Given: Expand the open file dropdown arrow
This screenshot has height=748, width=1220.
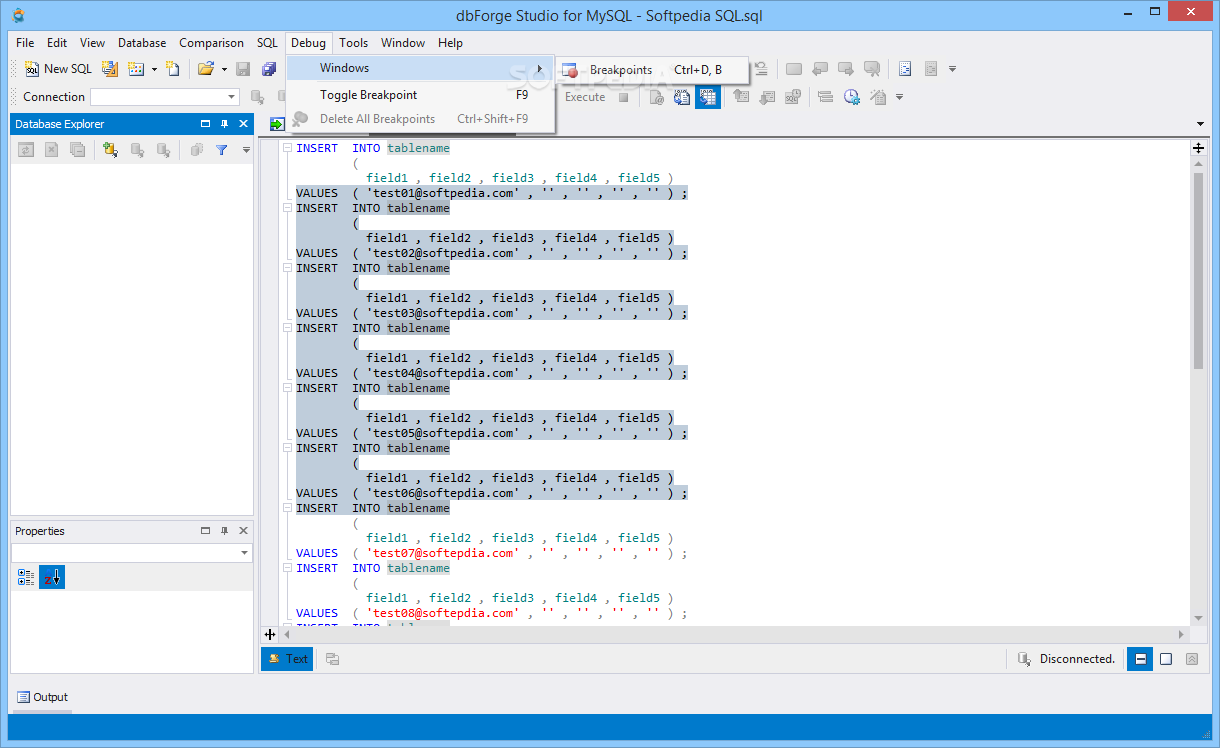Looking at the screenshot, I should pos(224,69).
